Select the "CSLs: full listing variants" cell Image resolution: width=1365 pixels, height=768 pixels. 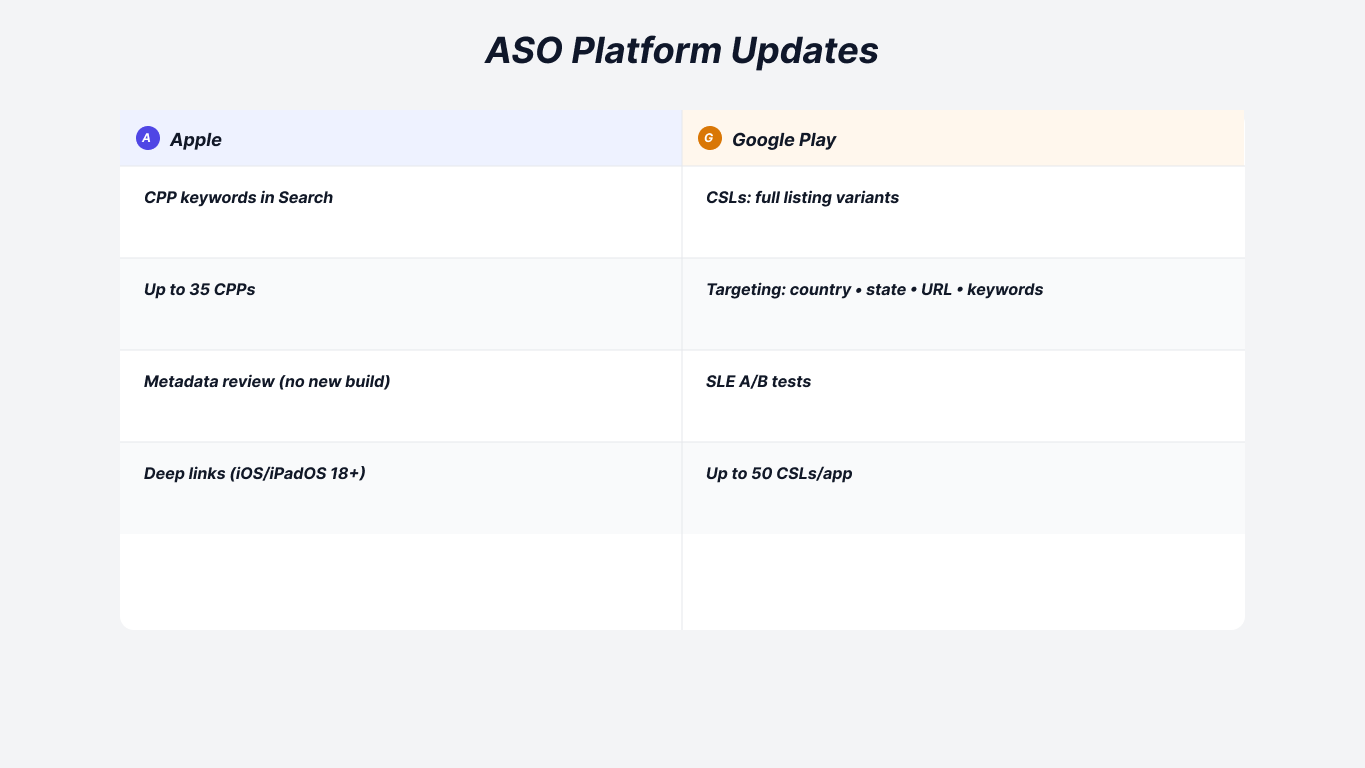point(802,198)
